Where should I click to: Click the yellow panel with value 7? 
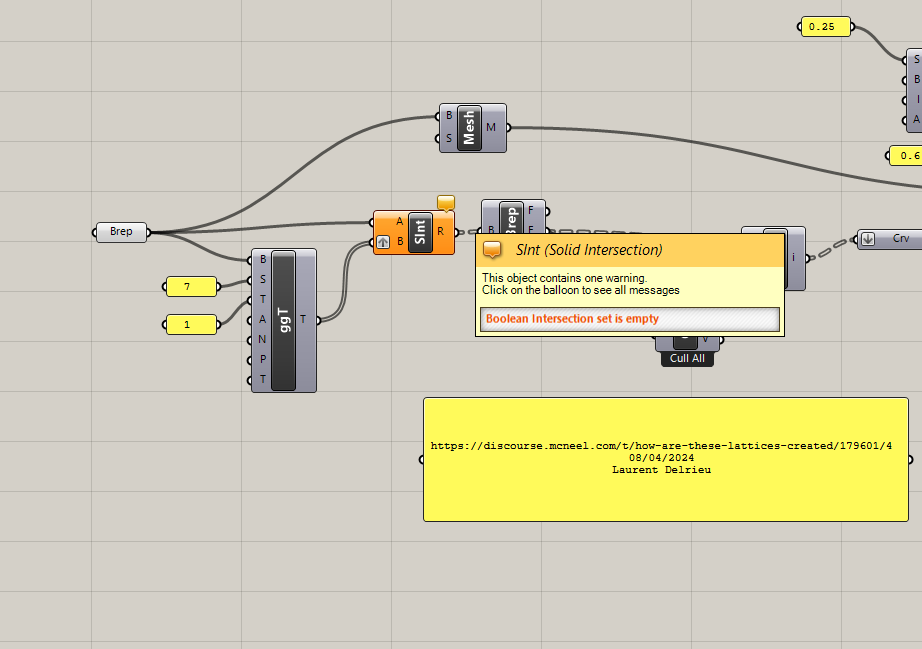[x=191, y=287]
